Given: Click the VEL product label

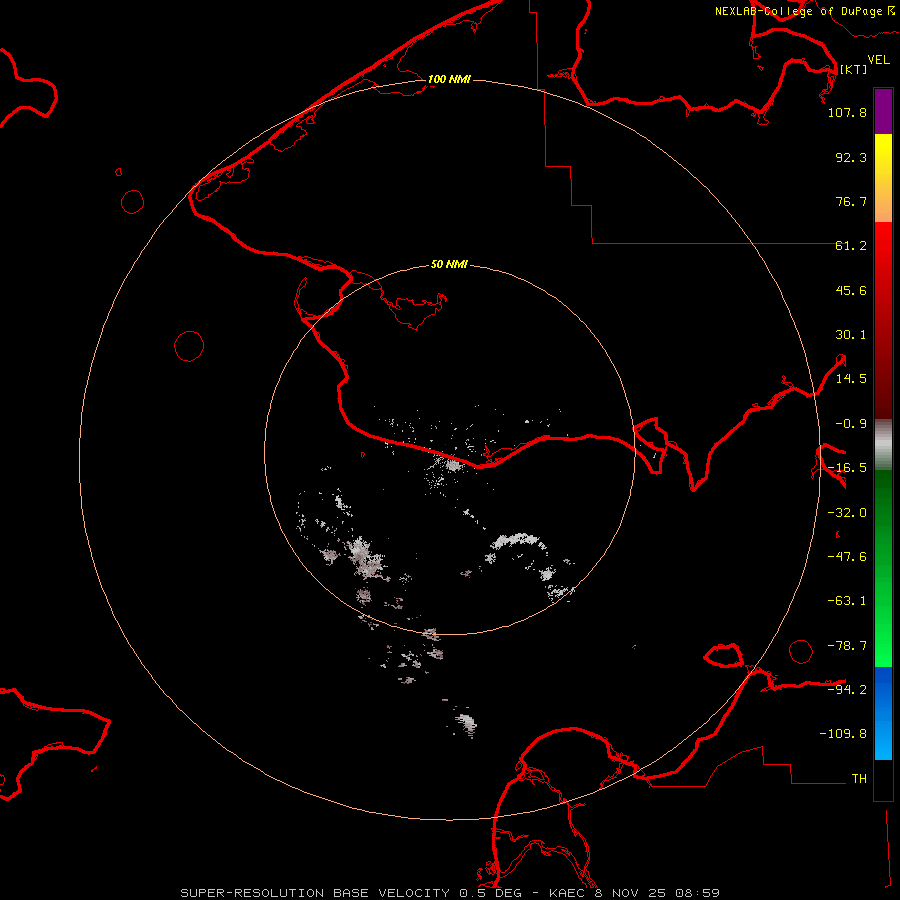Looking at the screenshot, I should point(878,60).
